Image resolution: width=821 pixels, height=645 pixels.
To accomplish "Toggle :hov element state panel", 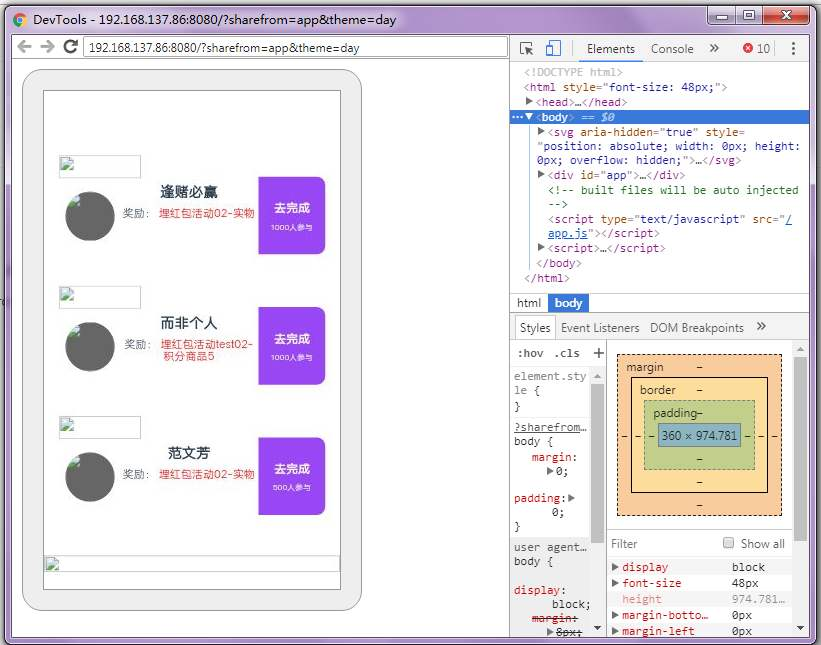I will click(530, 353).
